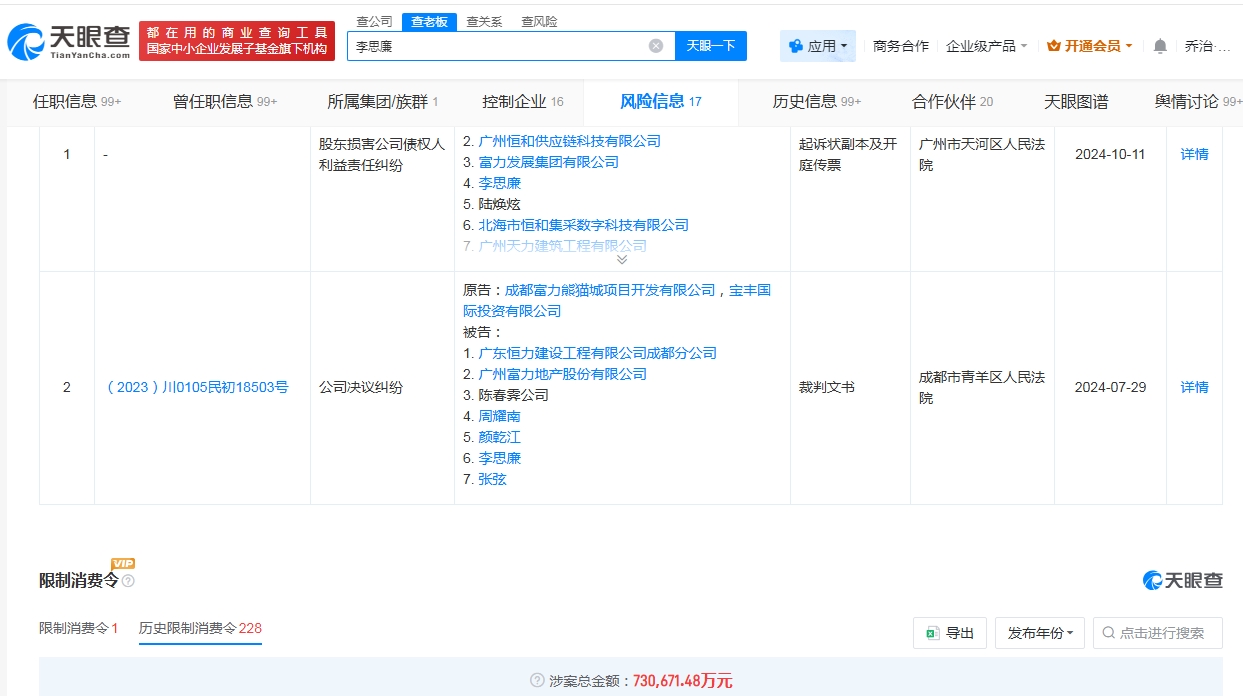The image size is (1243, 696).
Task: Clear the search box with X icon
Action: pos(656,46)
